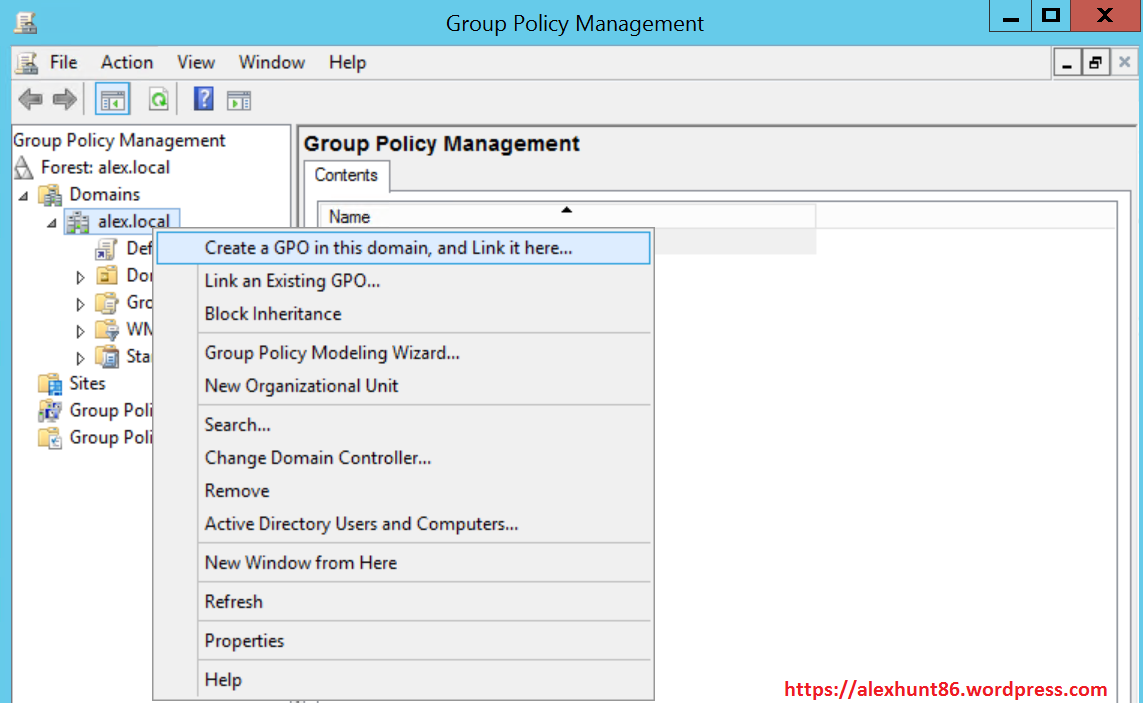Click the Forward arrow toolbar icon

[64, 99]
